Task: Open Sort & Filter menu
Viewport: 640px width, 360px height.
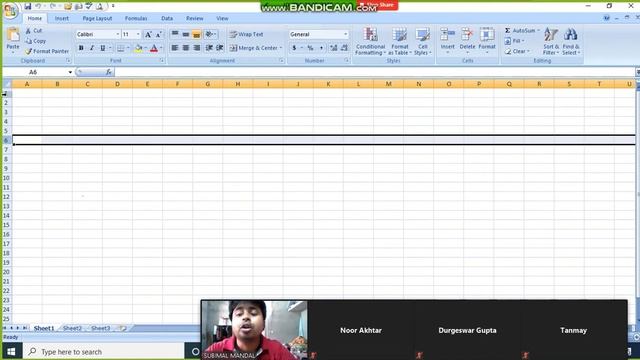Action: 551,41
